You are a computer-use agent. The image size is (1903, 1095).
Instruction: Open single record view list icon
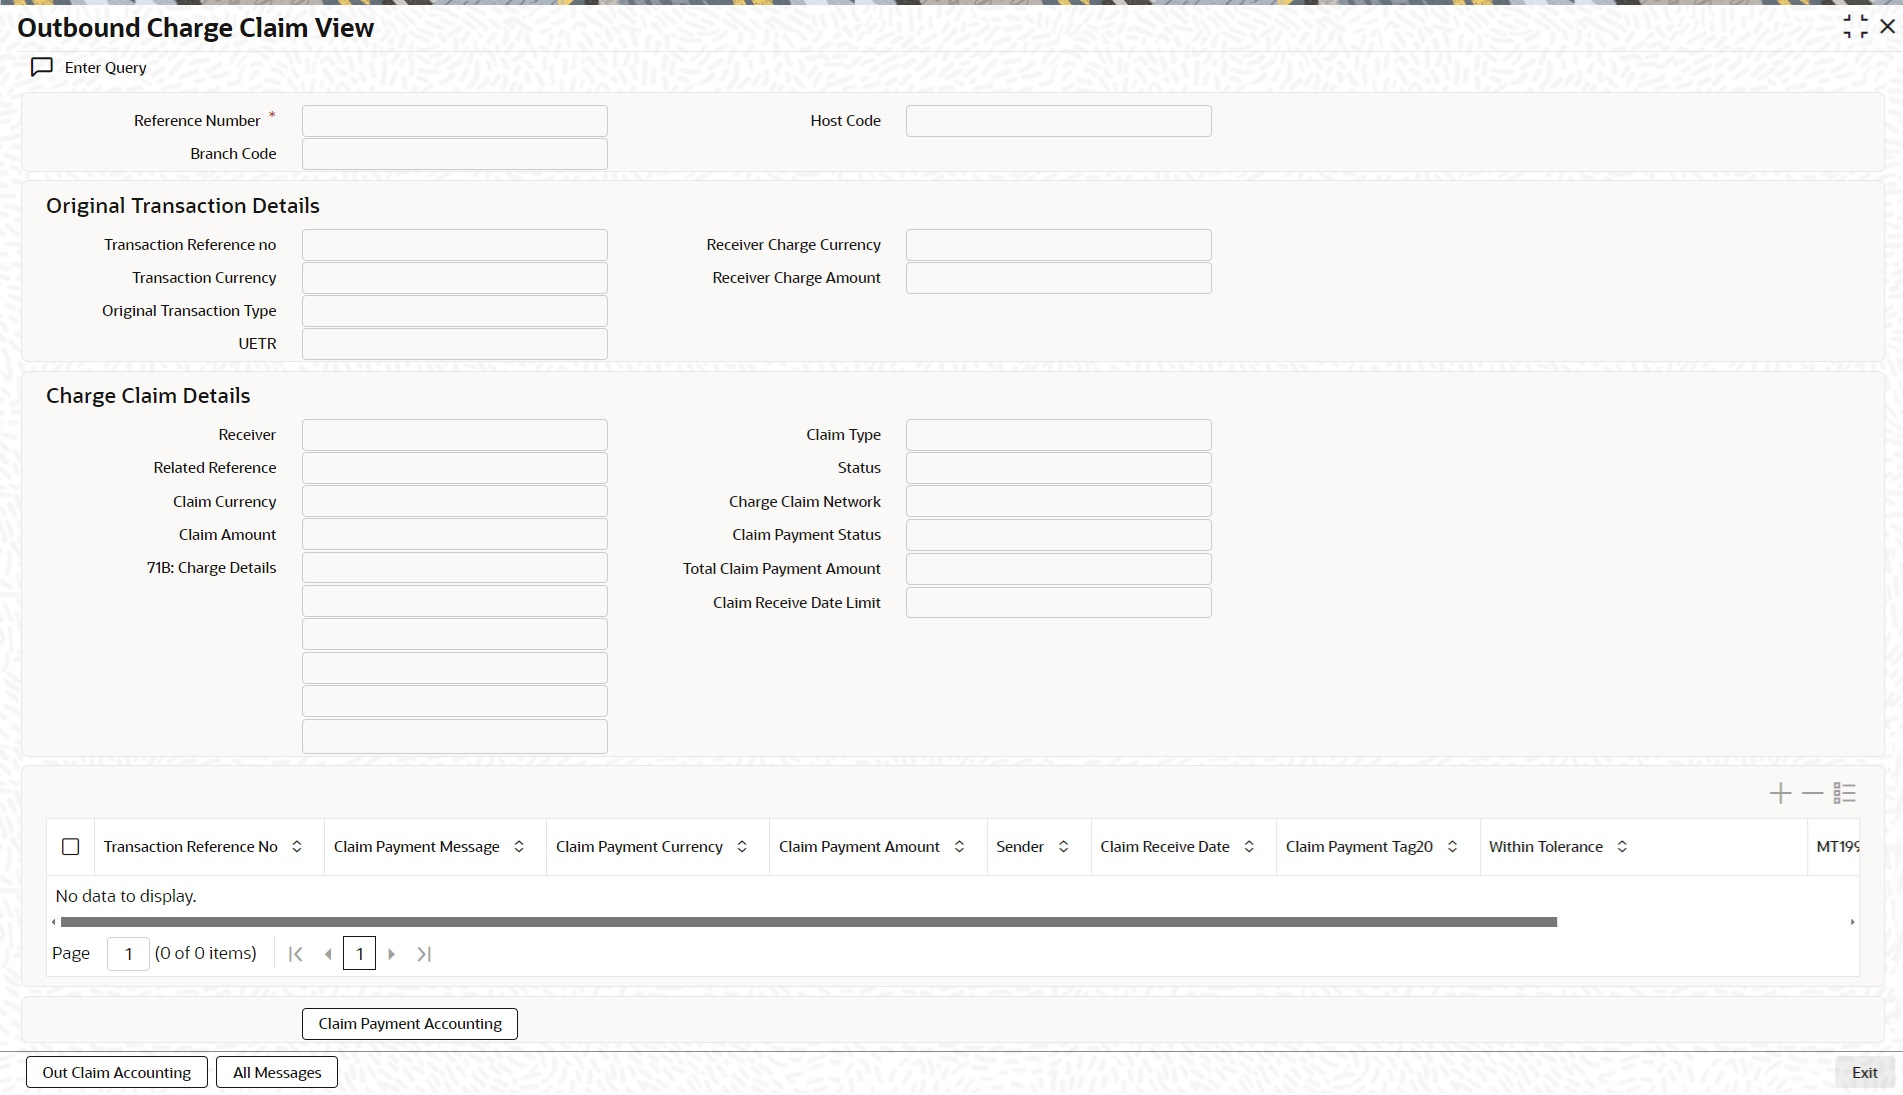click(1845, 794)
